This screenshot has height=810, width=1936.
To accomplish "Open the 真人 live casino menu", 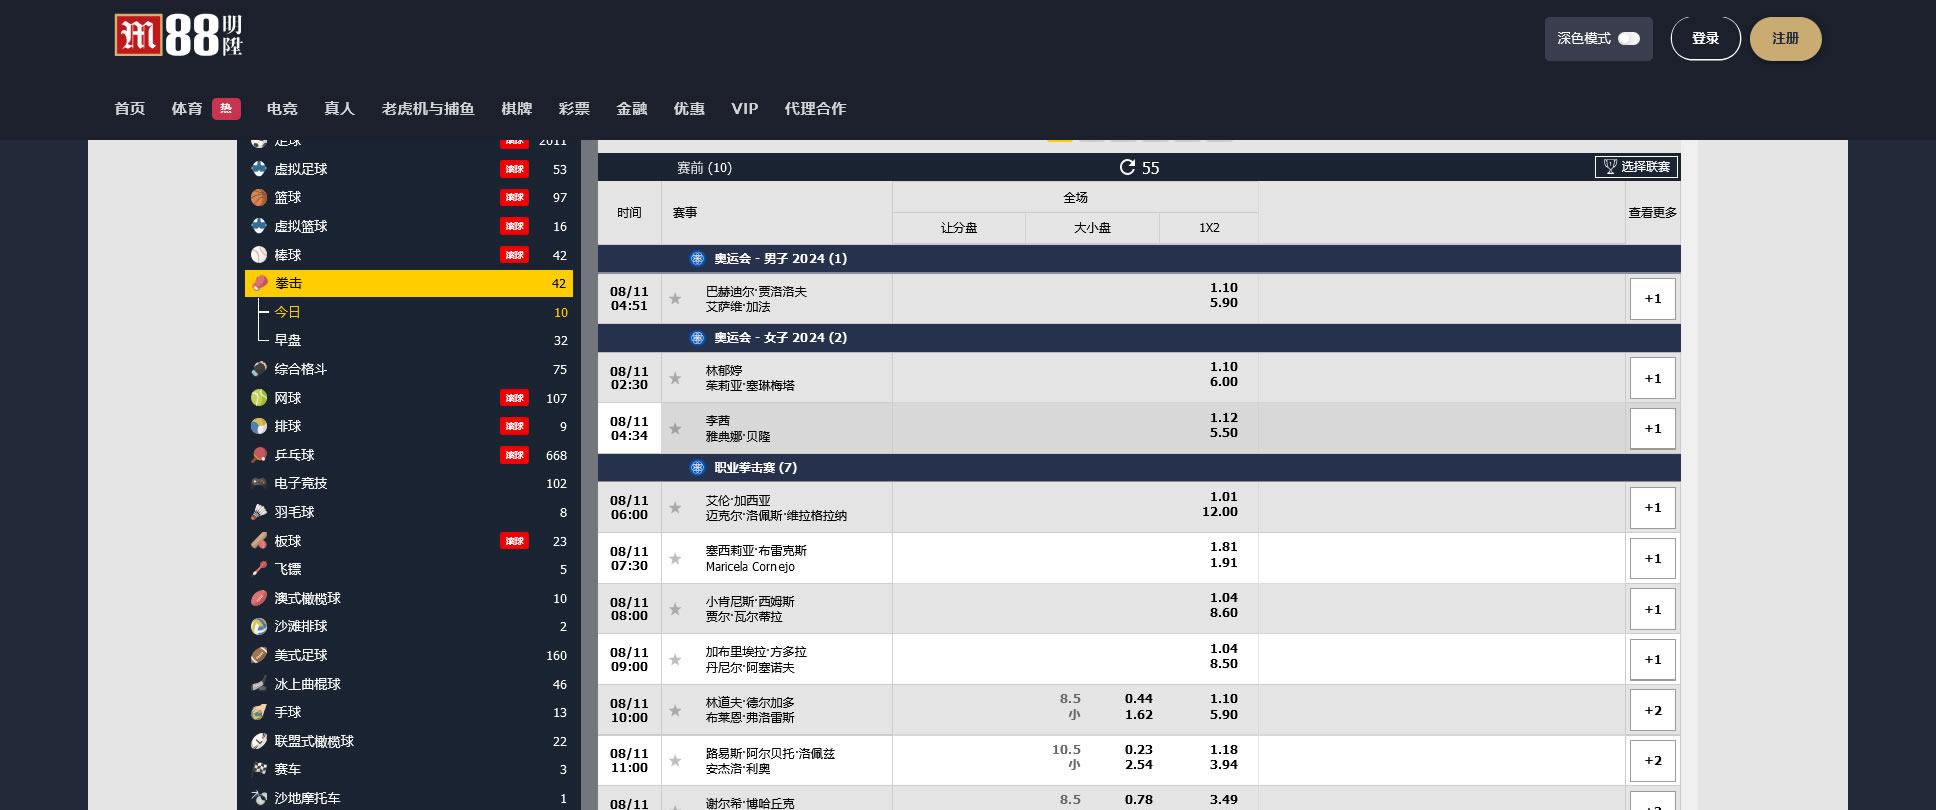I will [x=339, y=109].
